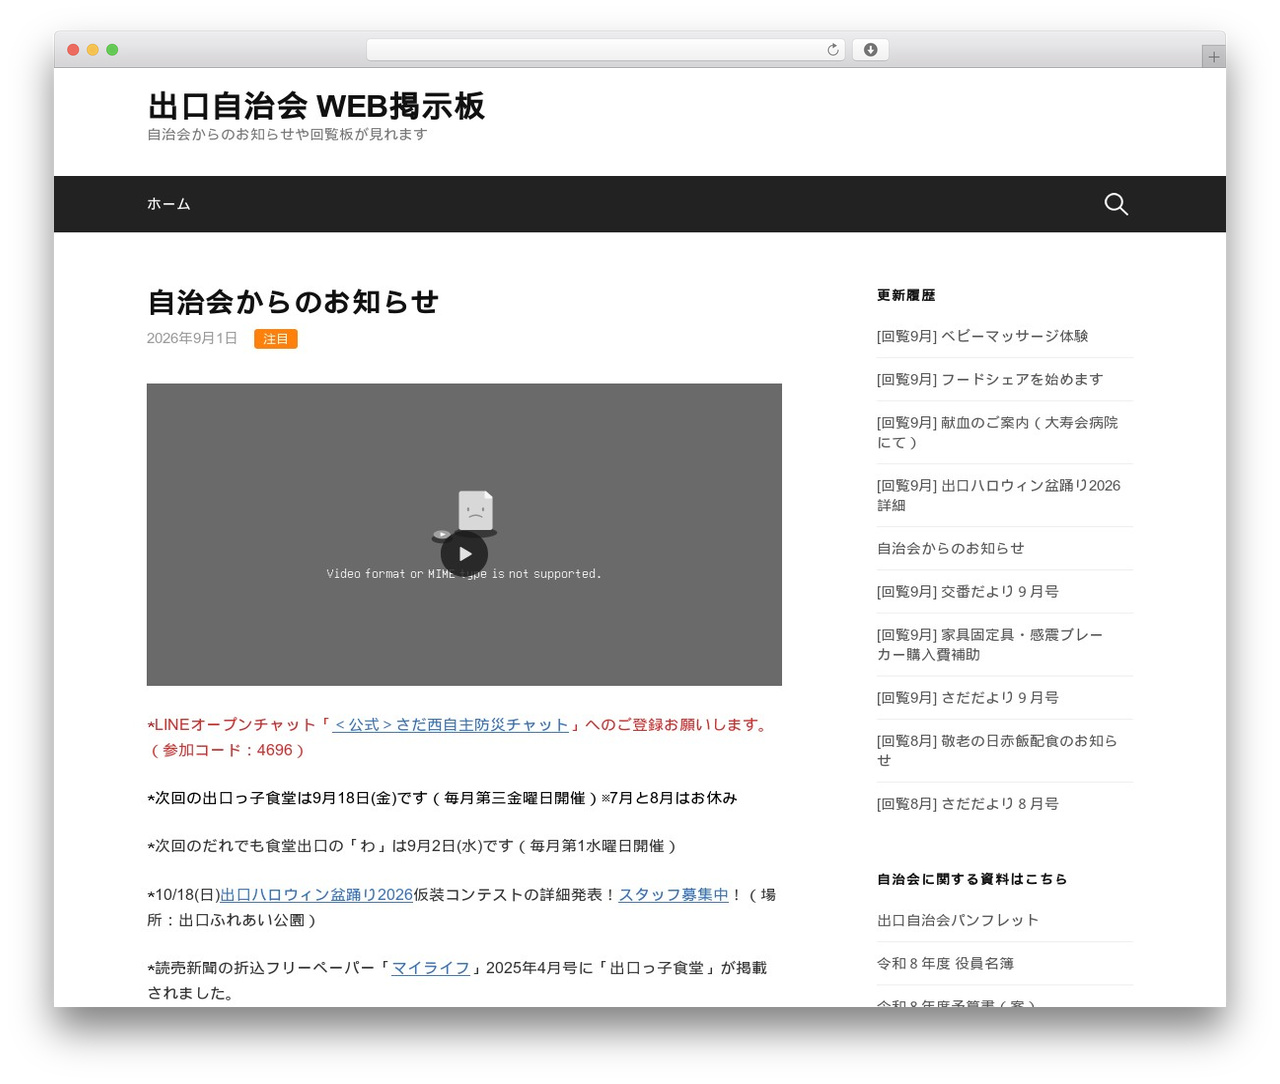1280x1084 pixels.
Task: Open sidebar entry 交番だより９月号
Action: [967, 591]
